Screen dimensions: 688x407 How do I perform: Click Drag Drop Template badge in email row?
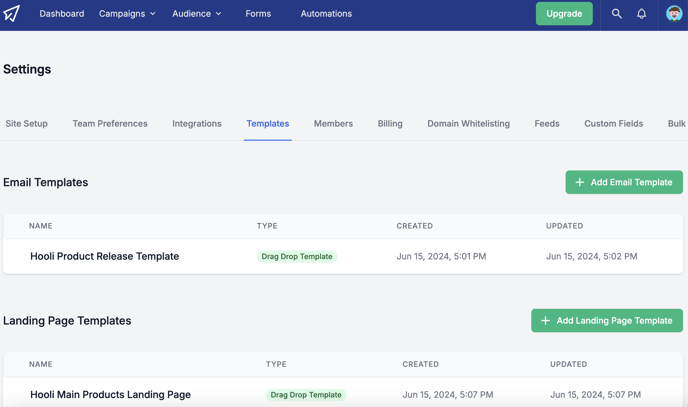[x=297, y=256]
